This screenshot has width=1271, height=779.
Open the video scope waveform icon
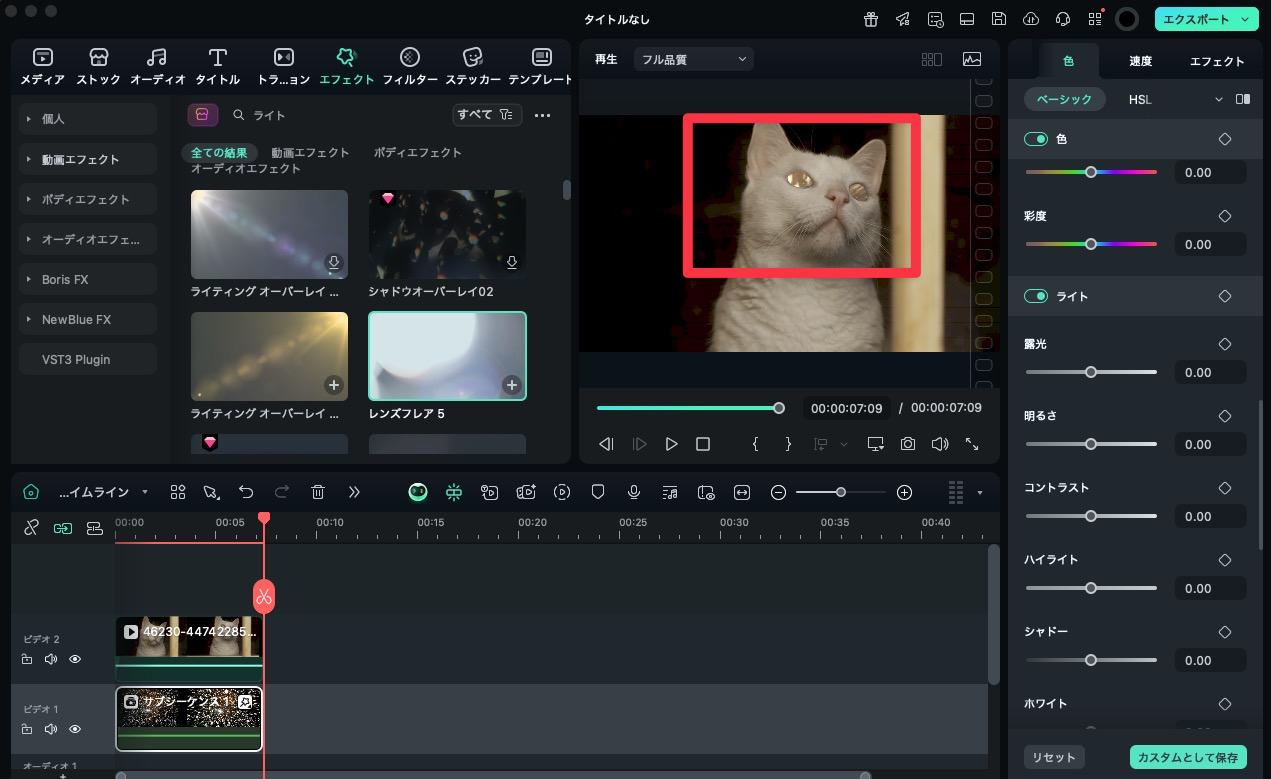pyautogui.click(x=972, y=59)
